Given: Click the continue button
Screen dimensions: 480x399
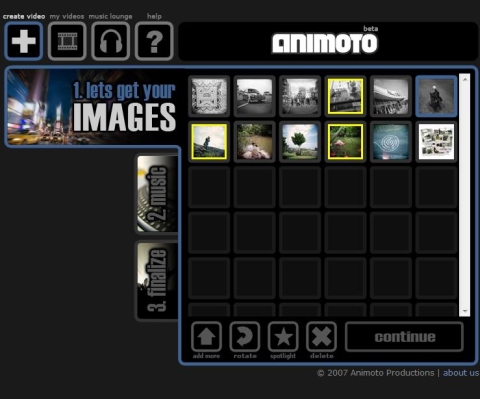Looking at the screenshot, I should (404, 337).
